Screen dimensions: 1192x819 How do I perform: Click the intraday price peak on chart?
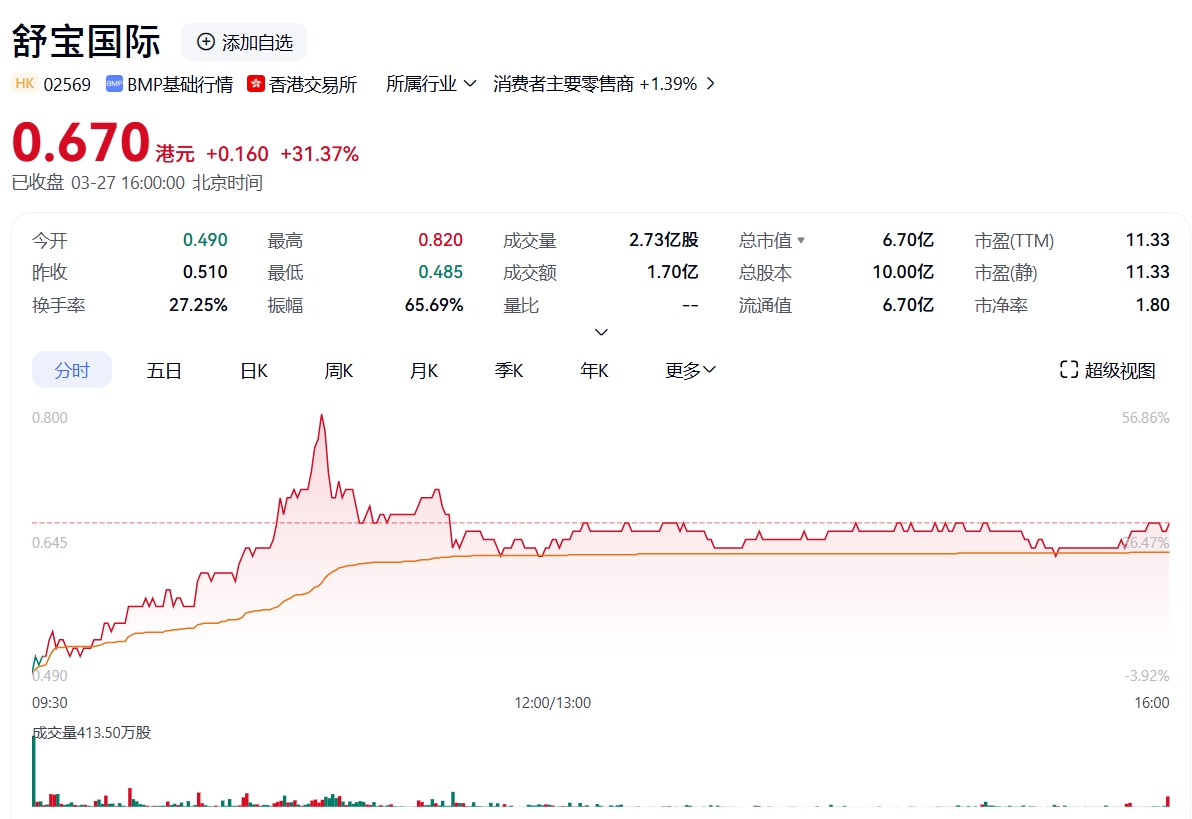click(322, 416)
